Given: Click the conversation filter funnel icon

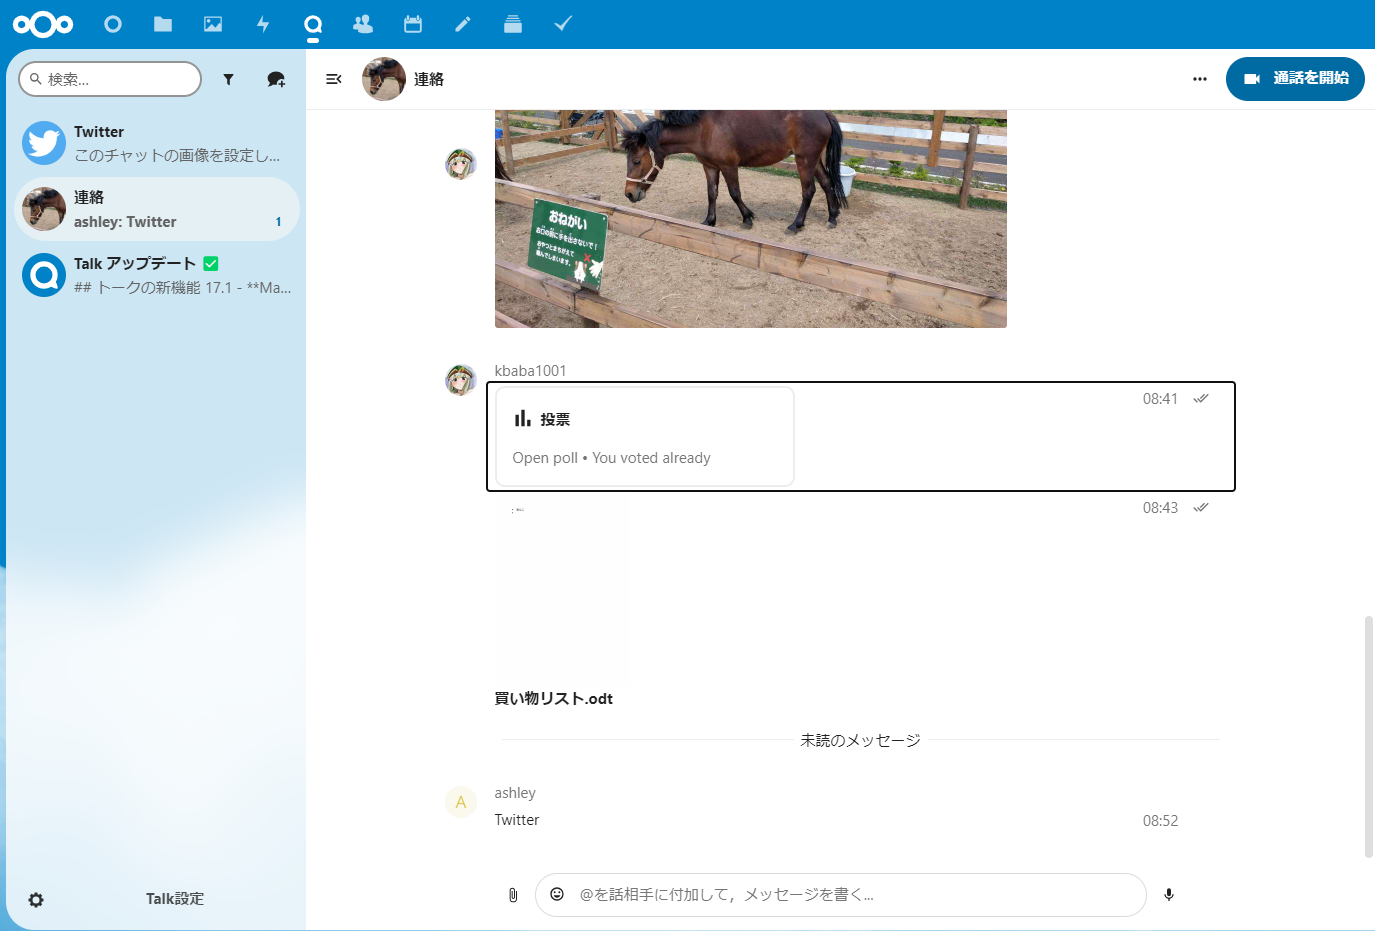Looking at the screenshot, I should pyautogui.click(x=229, y=79).
